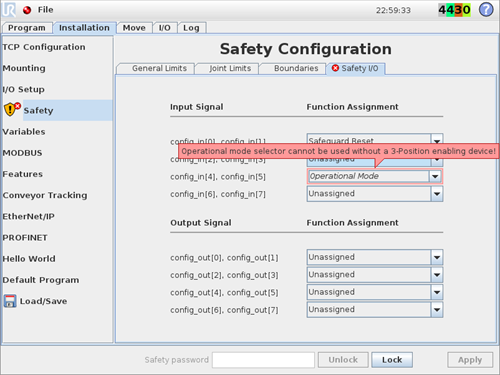Screen dimensions: 500x375
Task: Open config_out[4], config_out[5] dropdown
Action: (437, 292)
